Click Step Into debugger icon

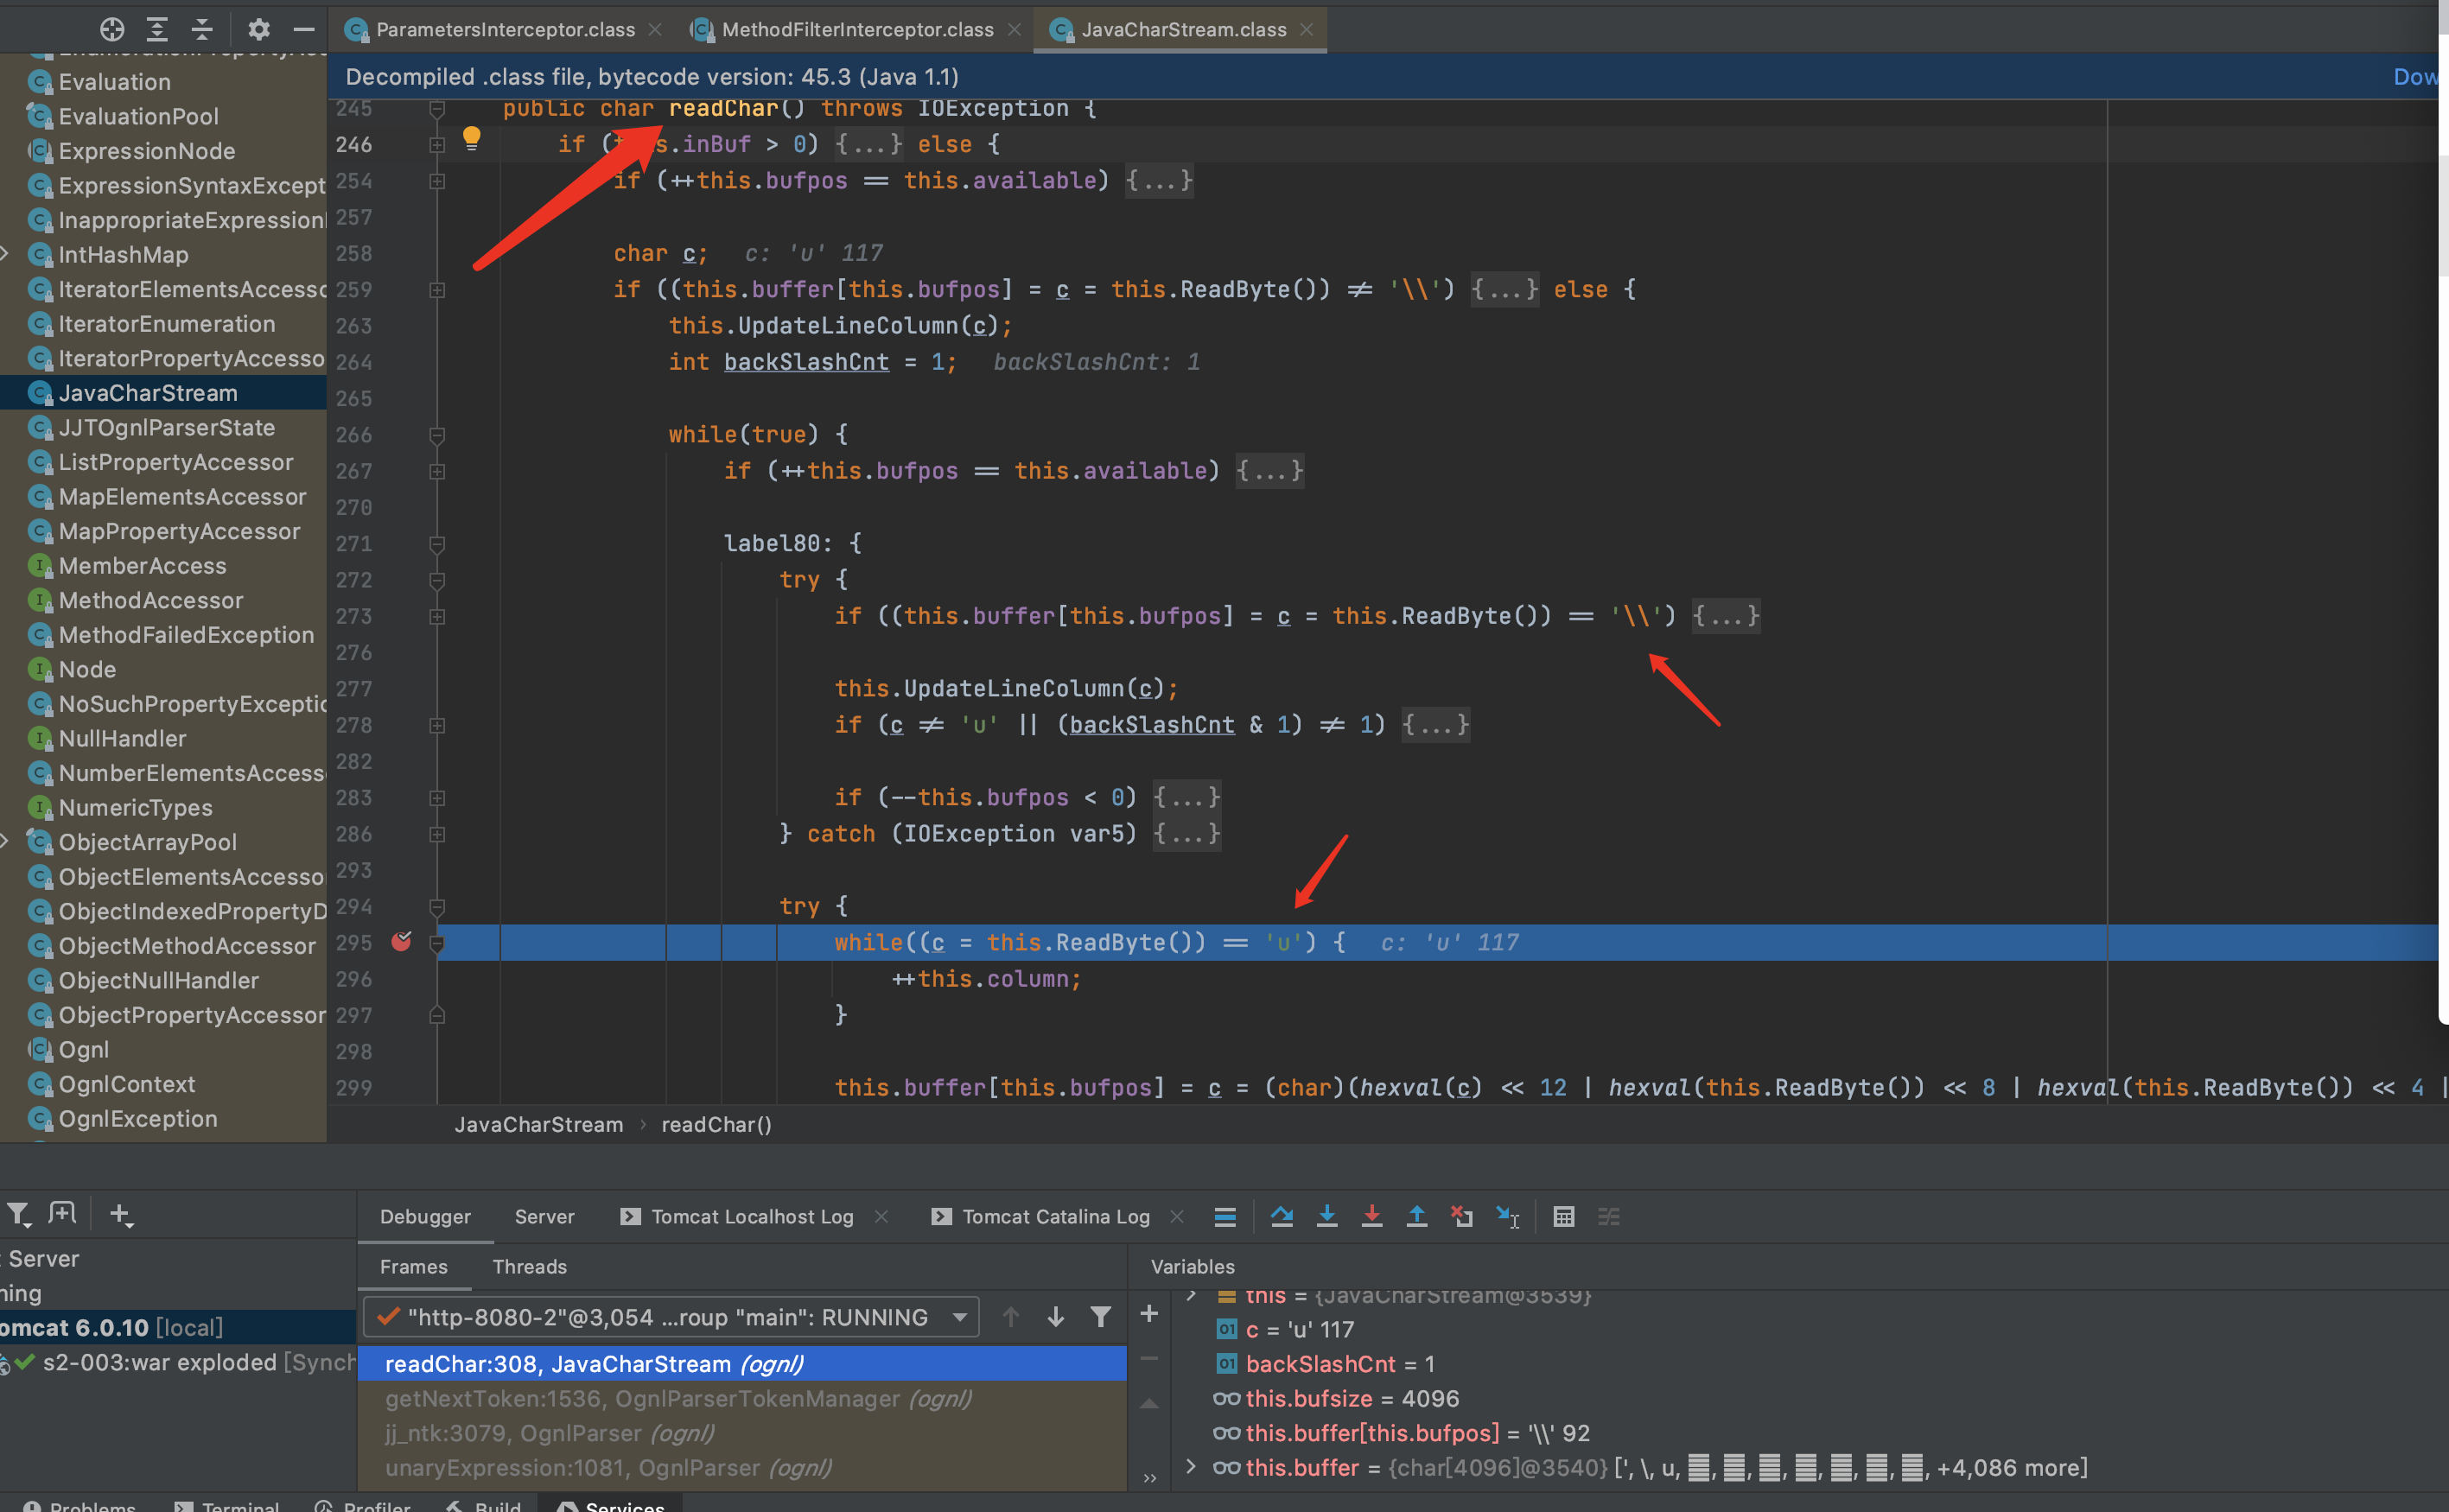(x=1327, y=1216)
